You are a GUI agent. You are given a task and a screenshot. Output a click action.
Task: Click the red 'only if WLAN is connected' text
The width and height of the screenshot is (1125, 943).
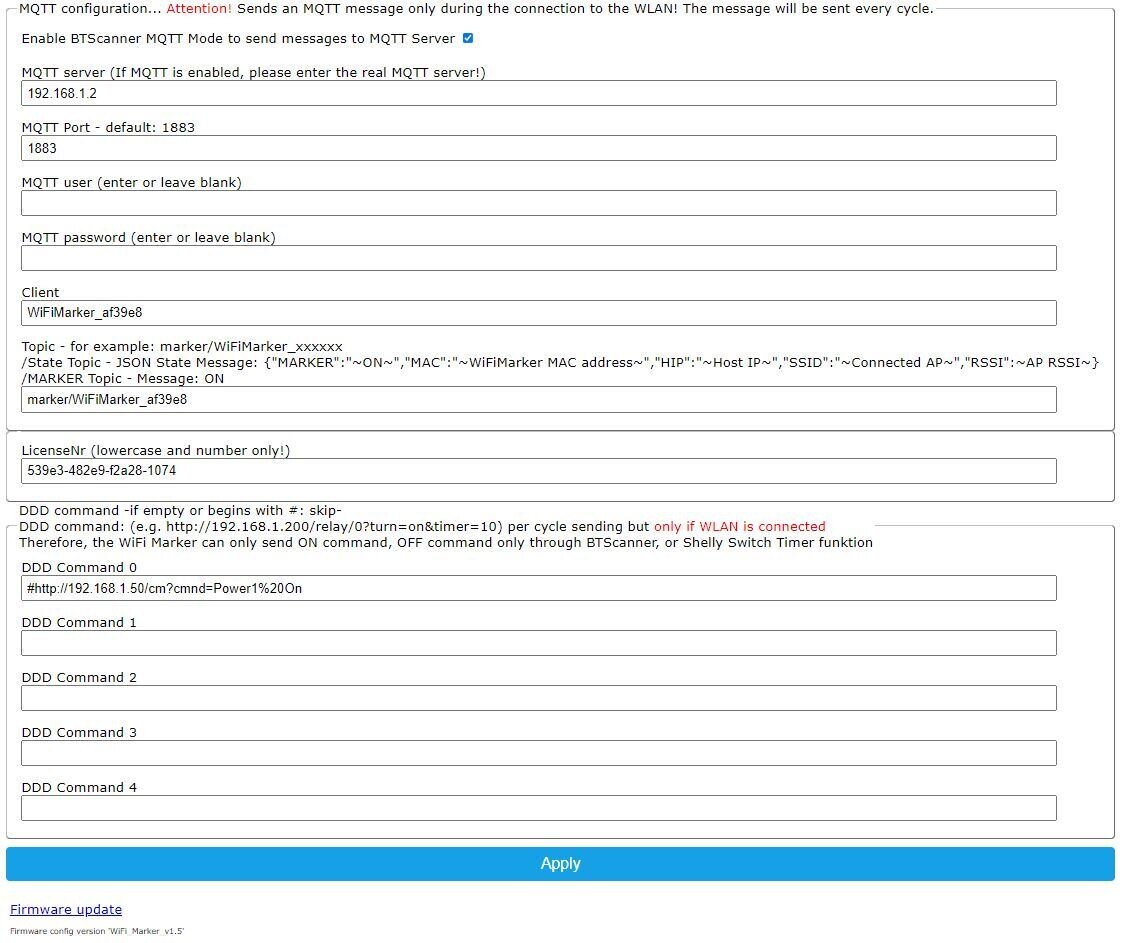(739, 527)
